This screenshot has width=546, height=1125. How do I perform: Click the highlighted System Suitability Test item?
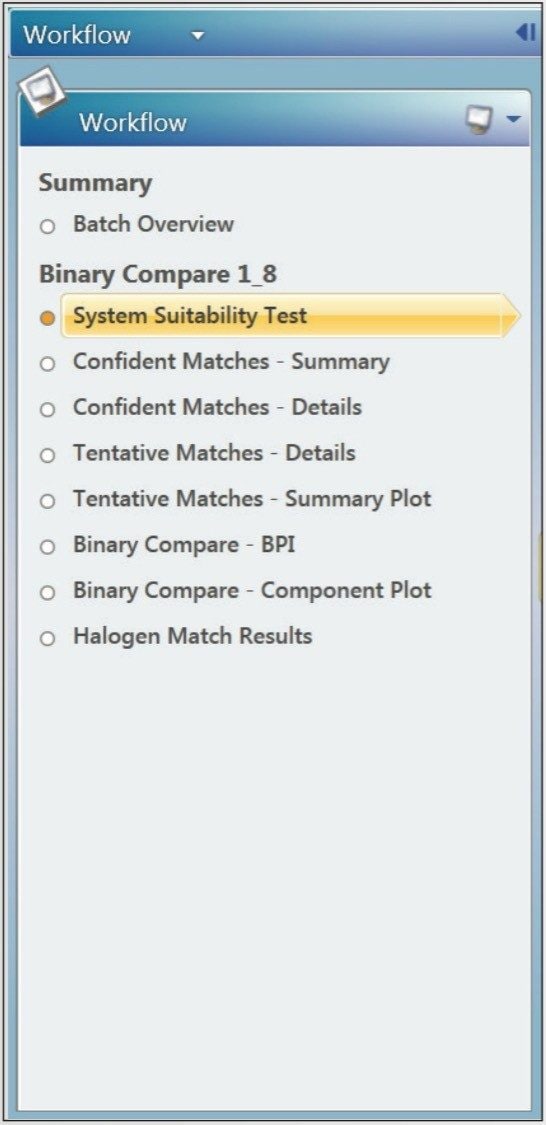(x=291, y=316)
